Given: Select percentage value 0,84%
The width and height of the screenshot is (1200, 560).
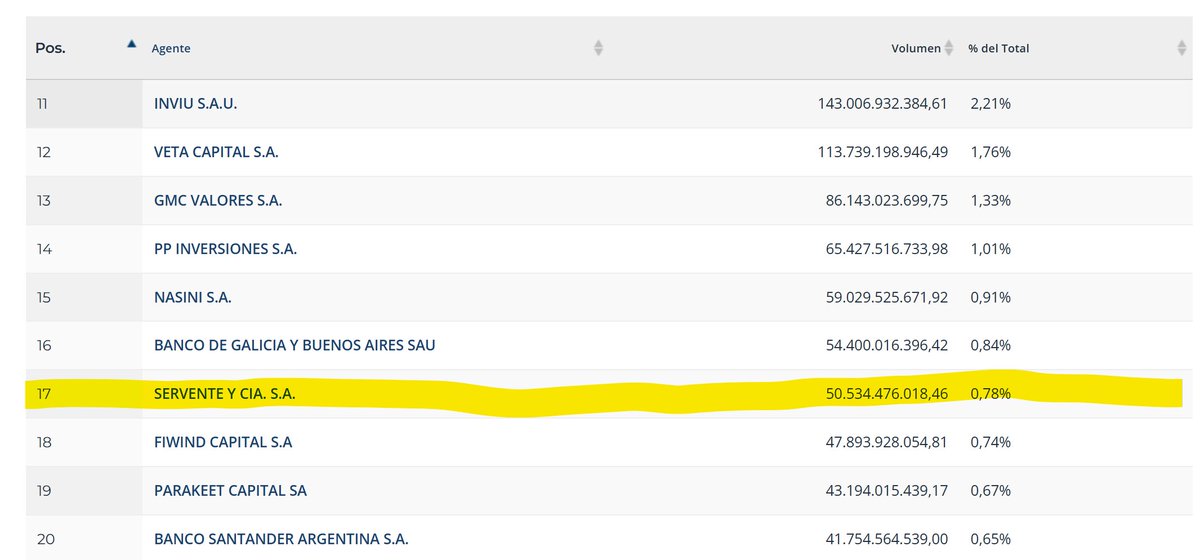Looking at the screenshot, I should coord(990,345).
